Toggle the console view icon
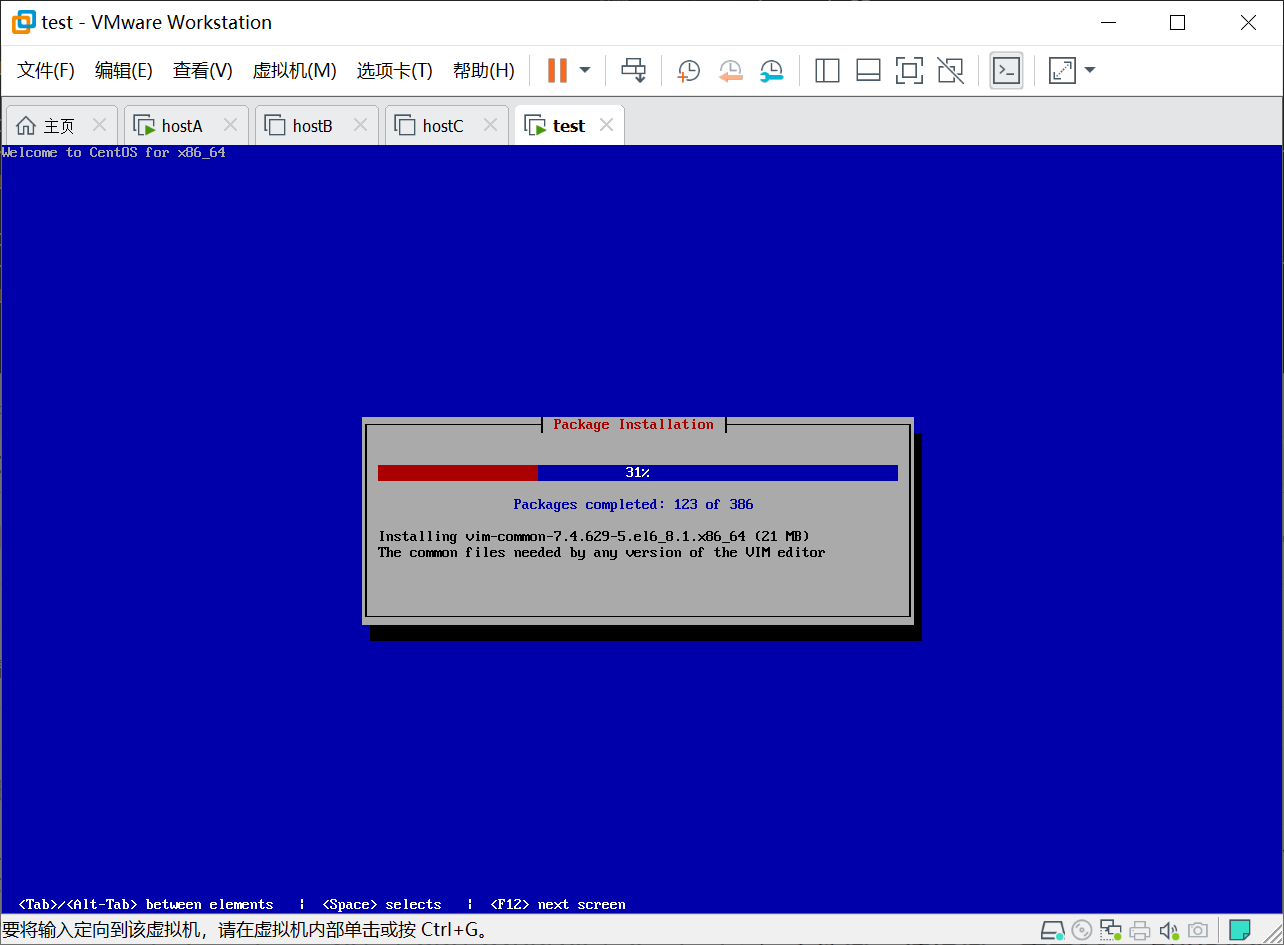The width and height of the screenshot is (1284, 945). 1006,70
